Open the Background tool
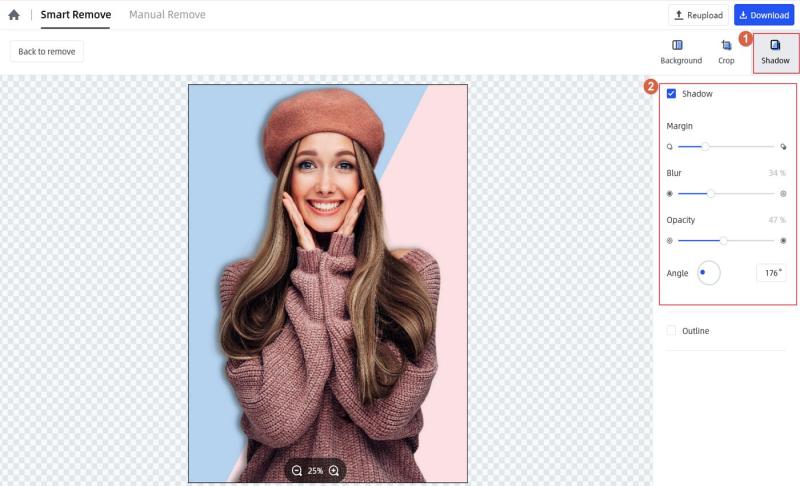The width and height of the screenshot is (800, 486). [x=681, y=52]
